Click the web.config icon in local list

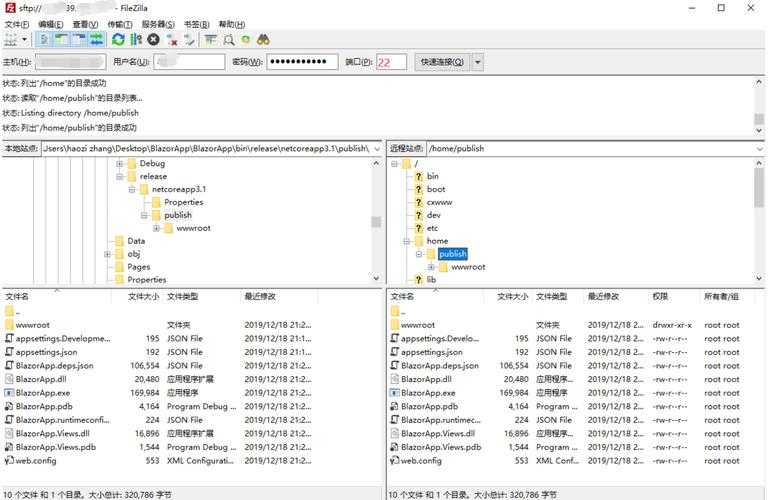(9, 461)
